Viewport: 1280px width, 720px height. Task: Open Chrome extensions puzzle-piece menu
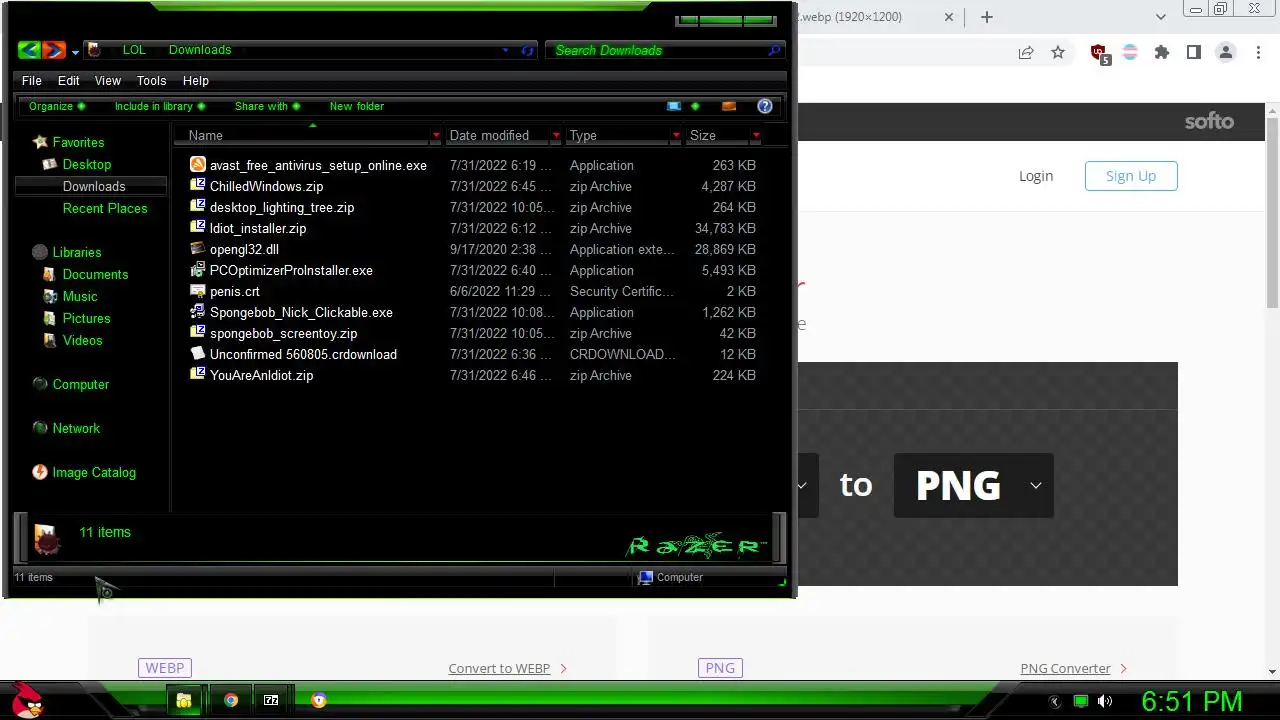(1162, 53)
